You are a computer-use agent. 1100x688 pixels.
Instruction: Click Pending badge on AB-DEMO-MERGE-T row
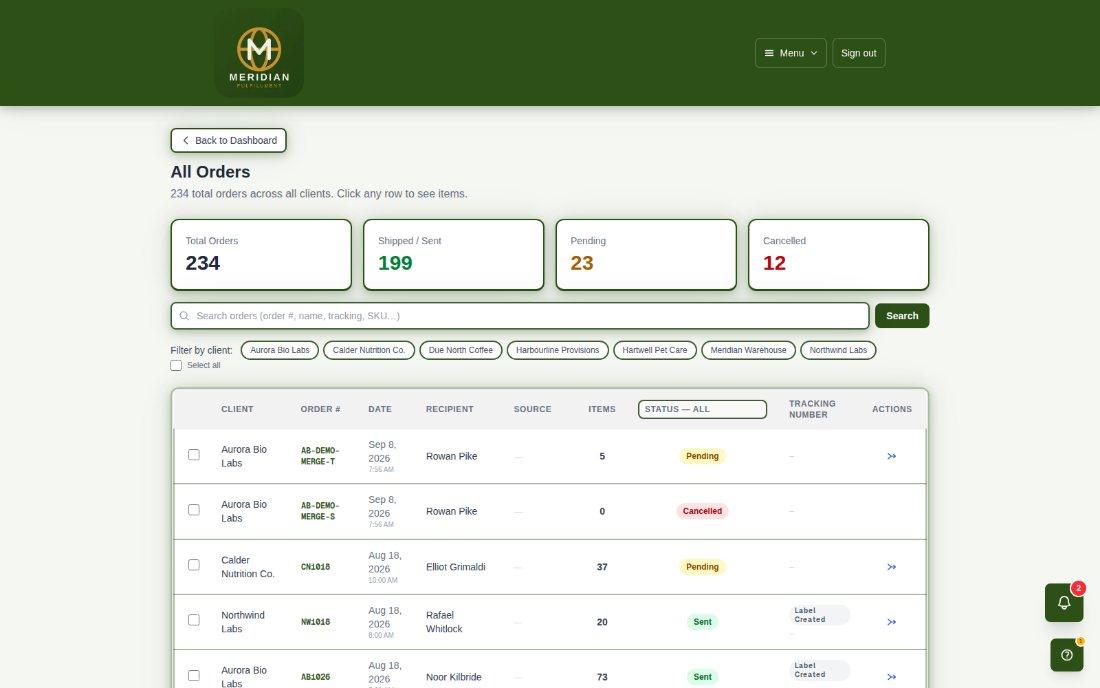[702, 457]
